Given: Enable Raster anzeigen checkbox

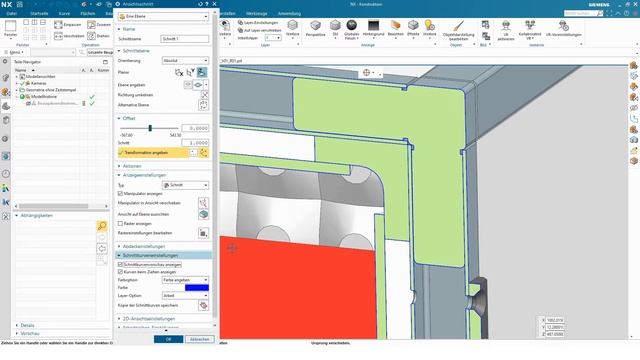Looking at the screenshot, I should 120,224.
